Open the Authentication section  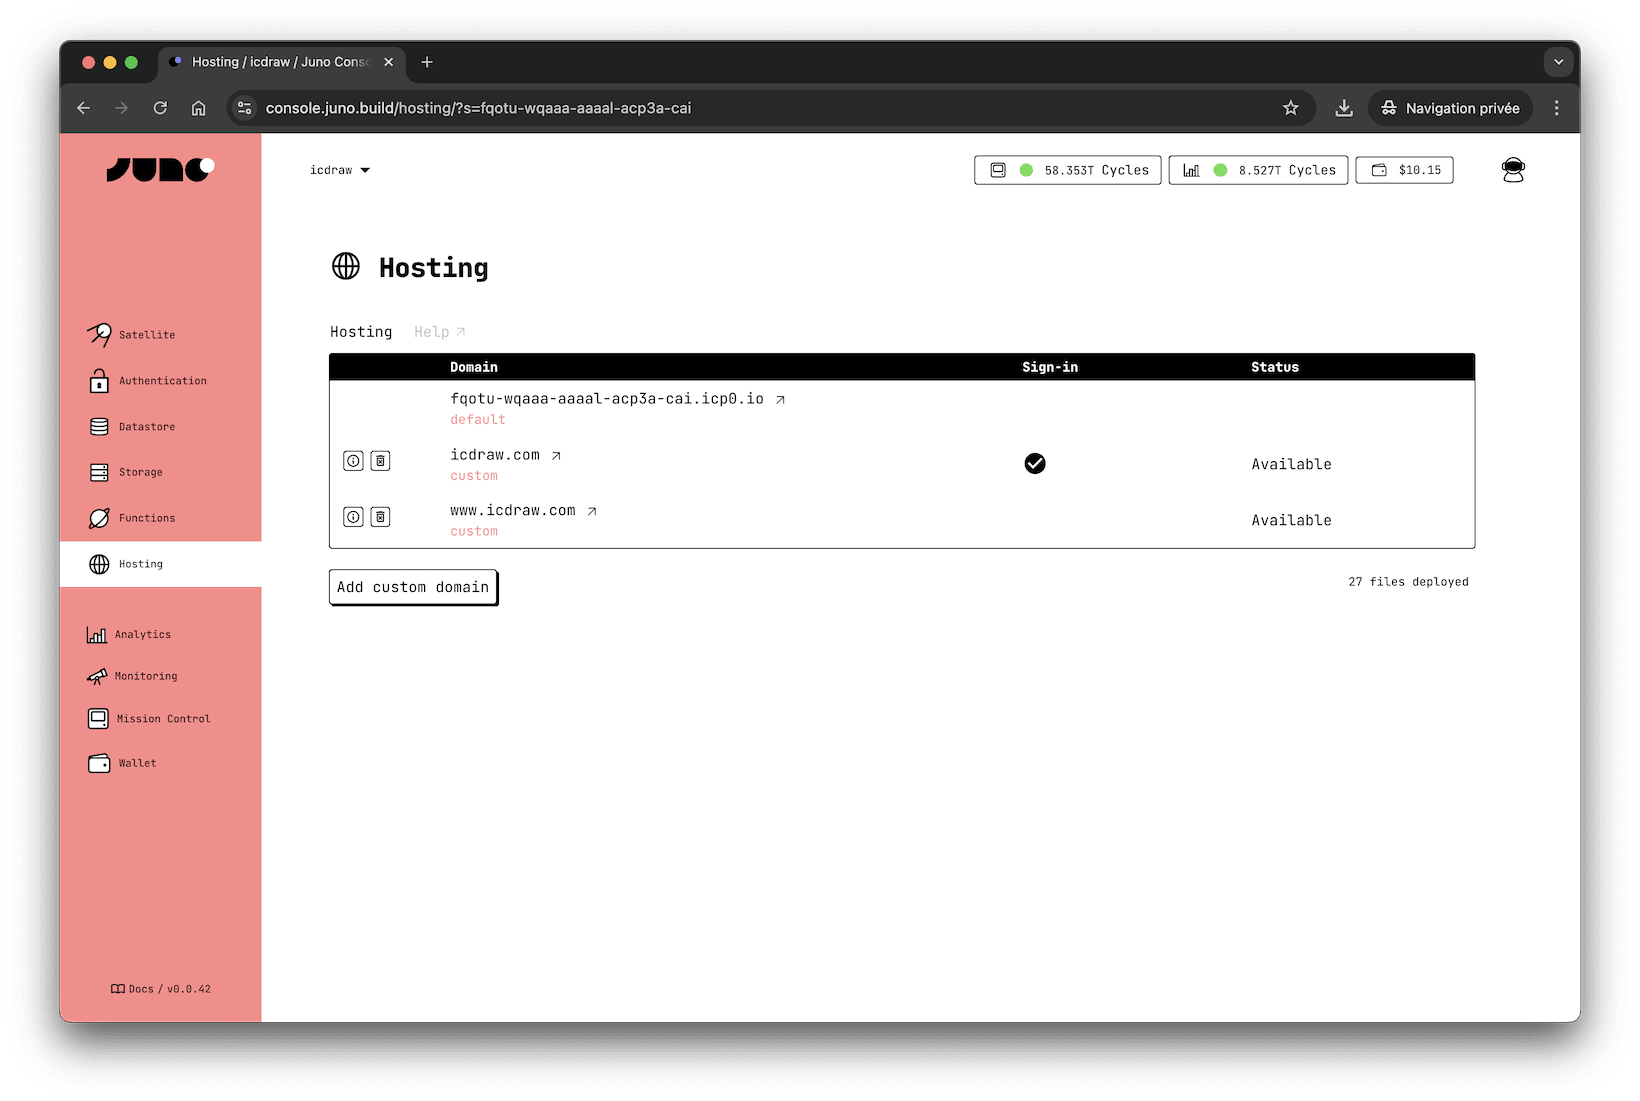(x=162, y=380)
